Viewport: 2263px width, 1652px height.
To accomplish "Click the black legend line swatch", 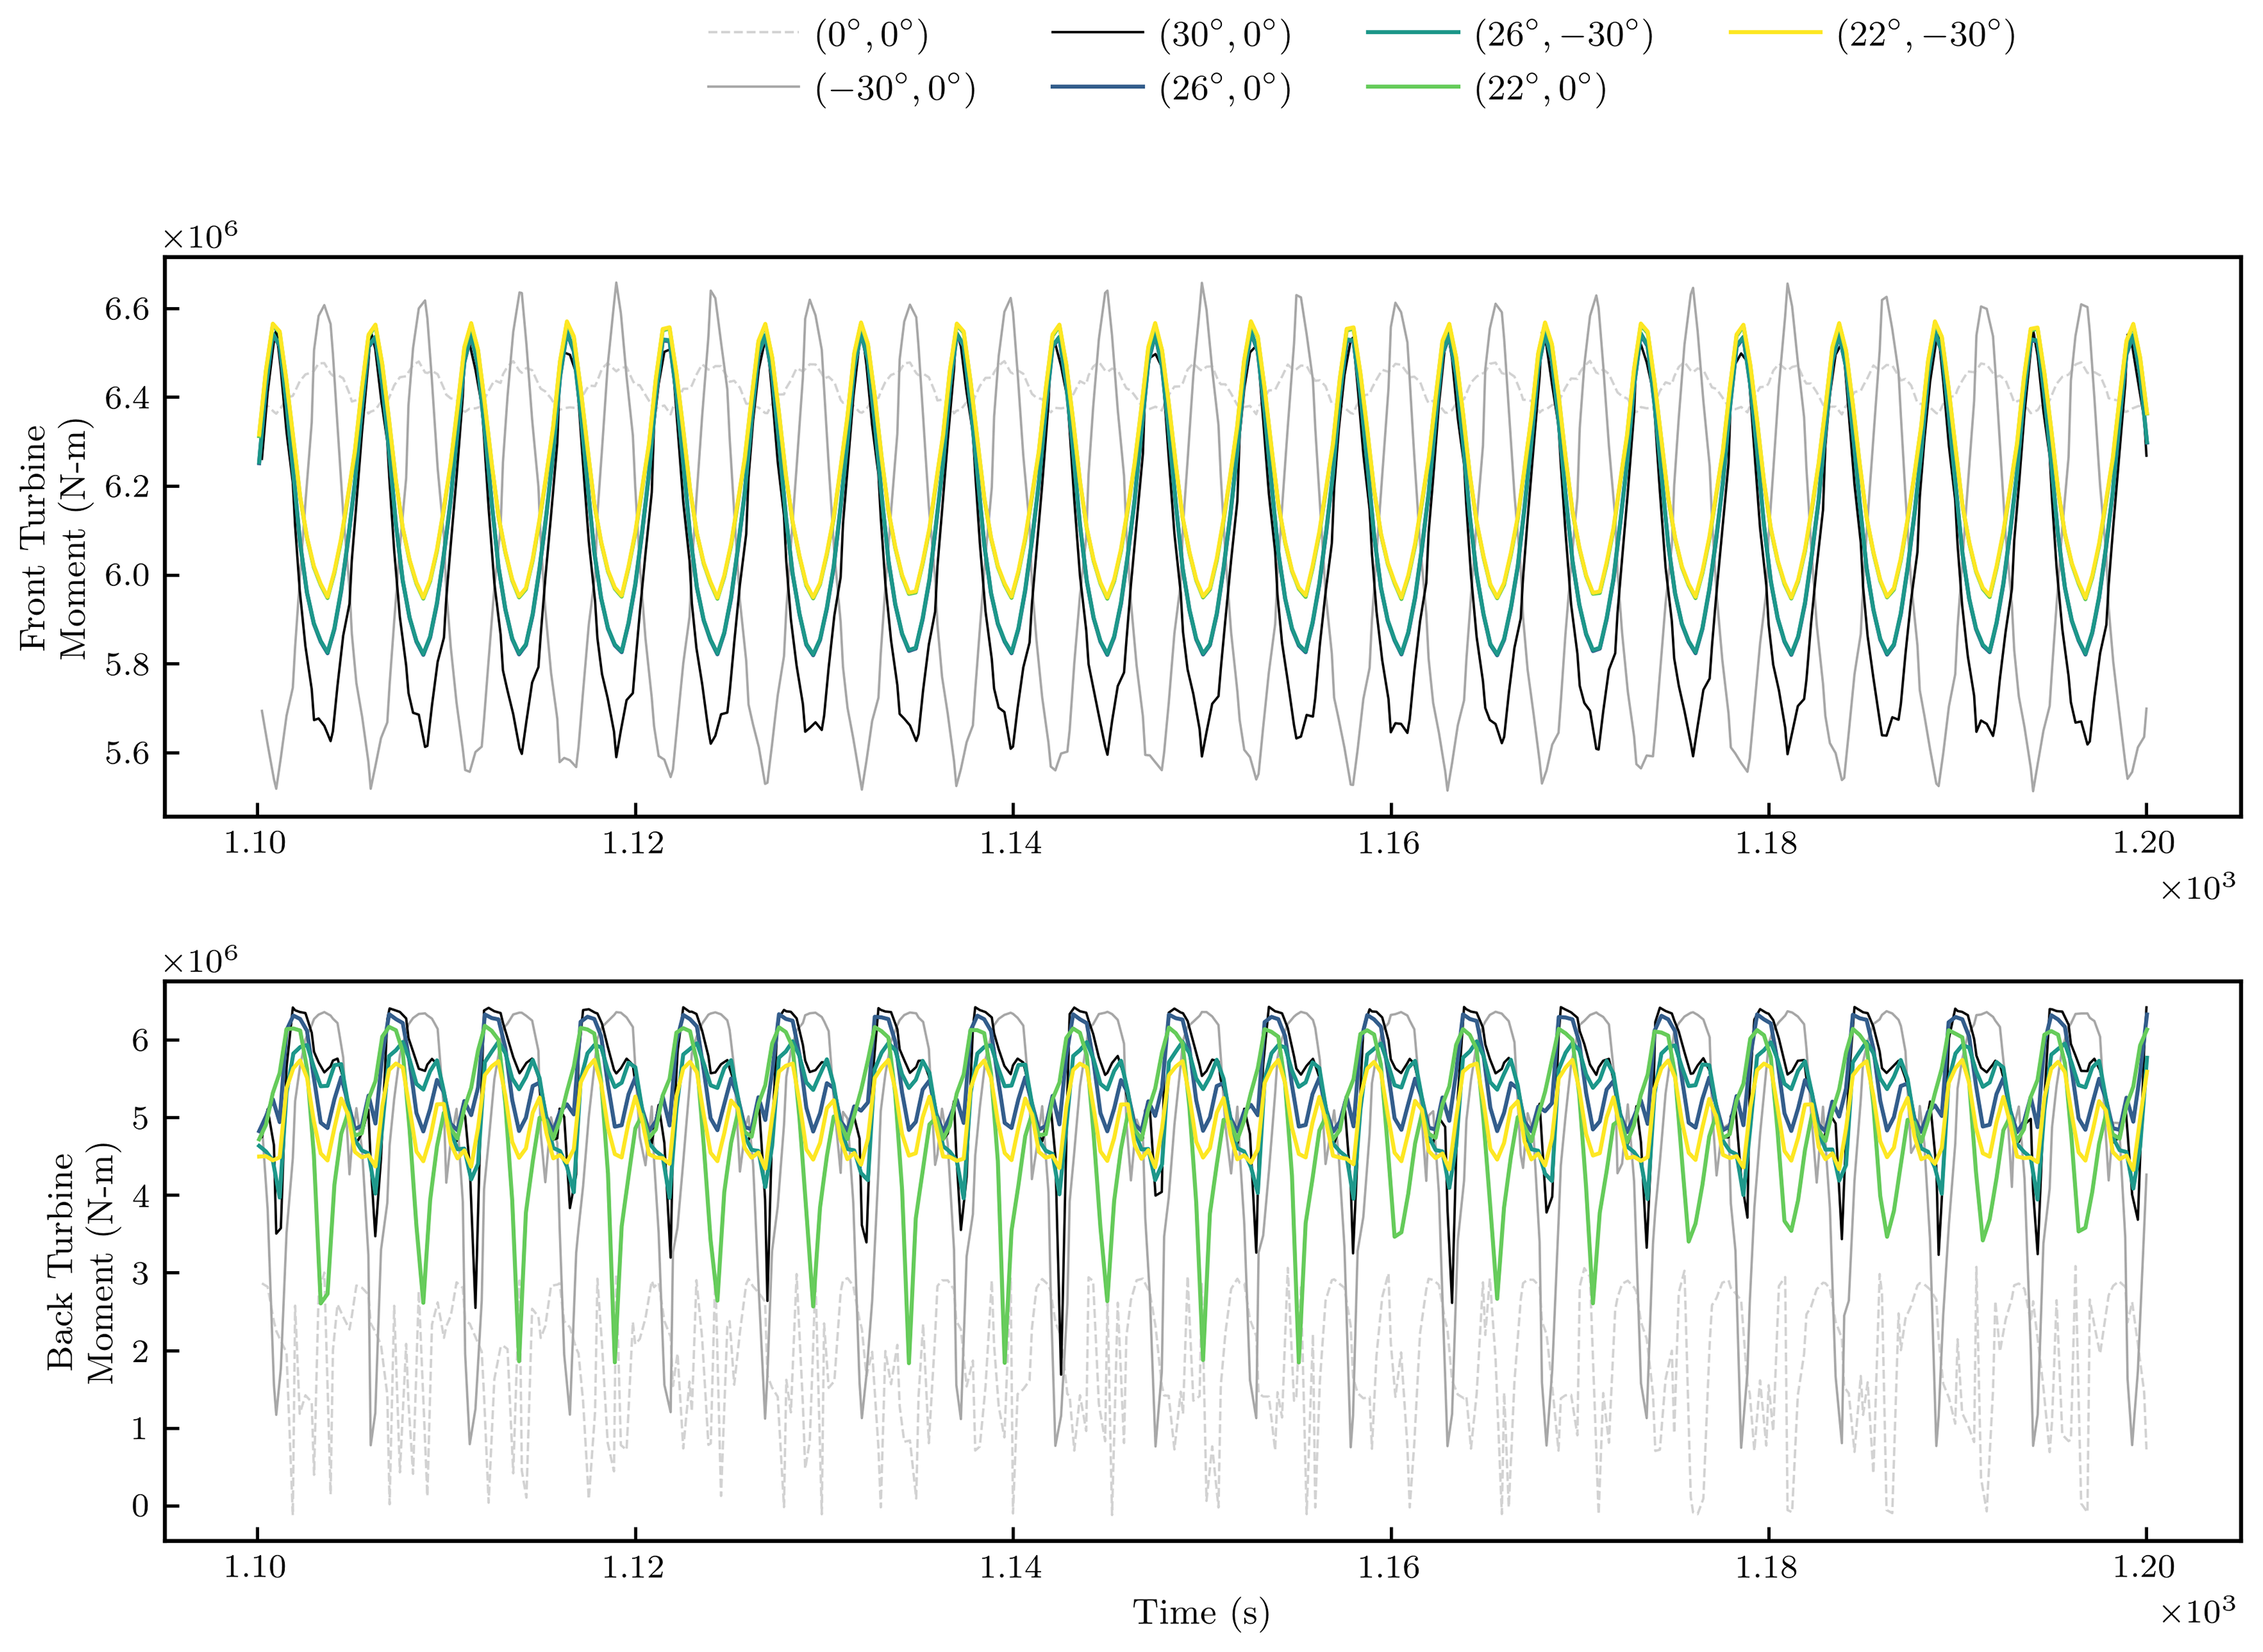I will point(1097,33).
